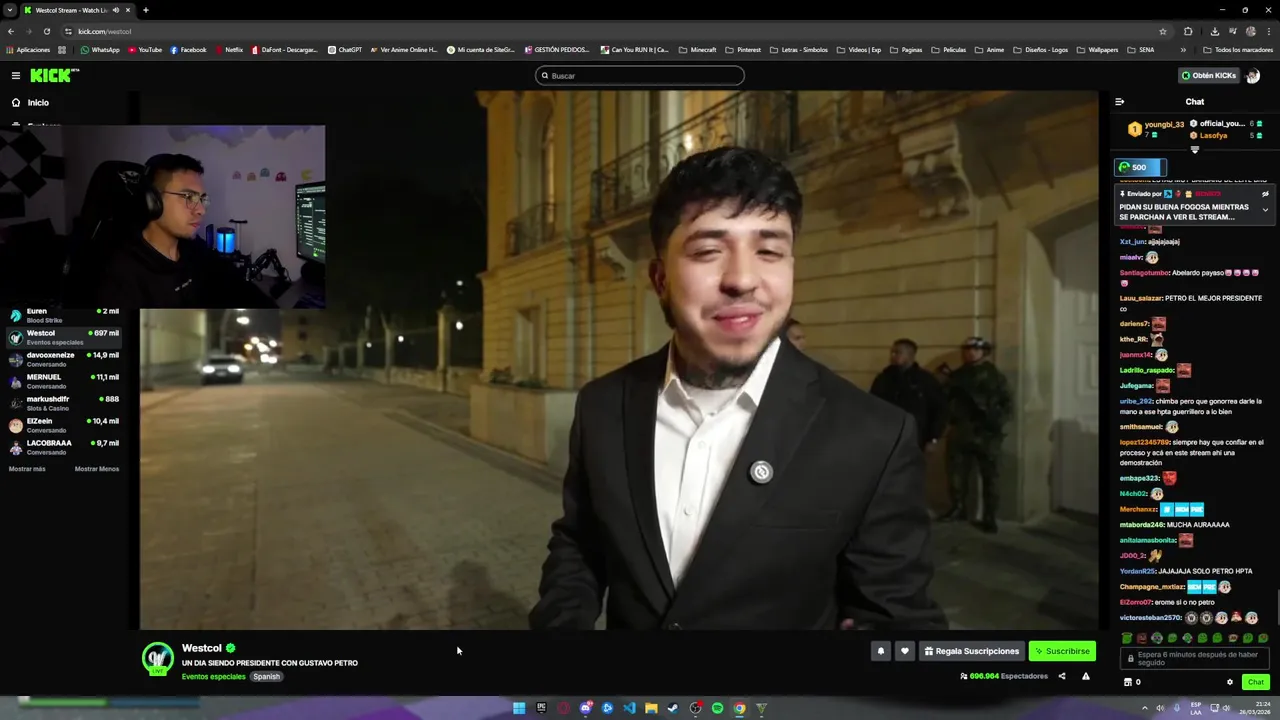Viewport: 1280px width, 720px height.
Task: Click Mostrar Menos in sidebar
Action: click(x=97, y=469)
